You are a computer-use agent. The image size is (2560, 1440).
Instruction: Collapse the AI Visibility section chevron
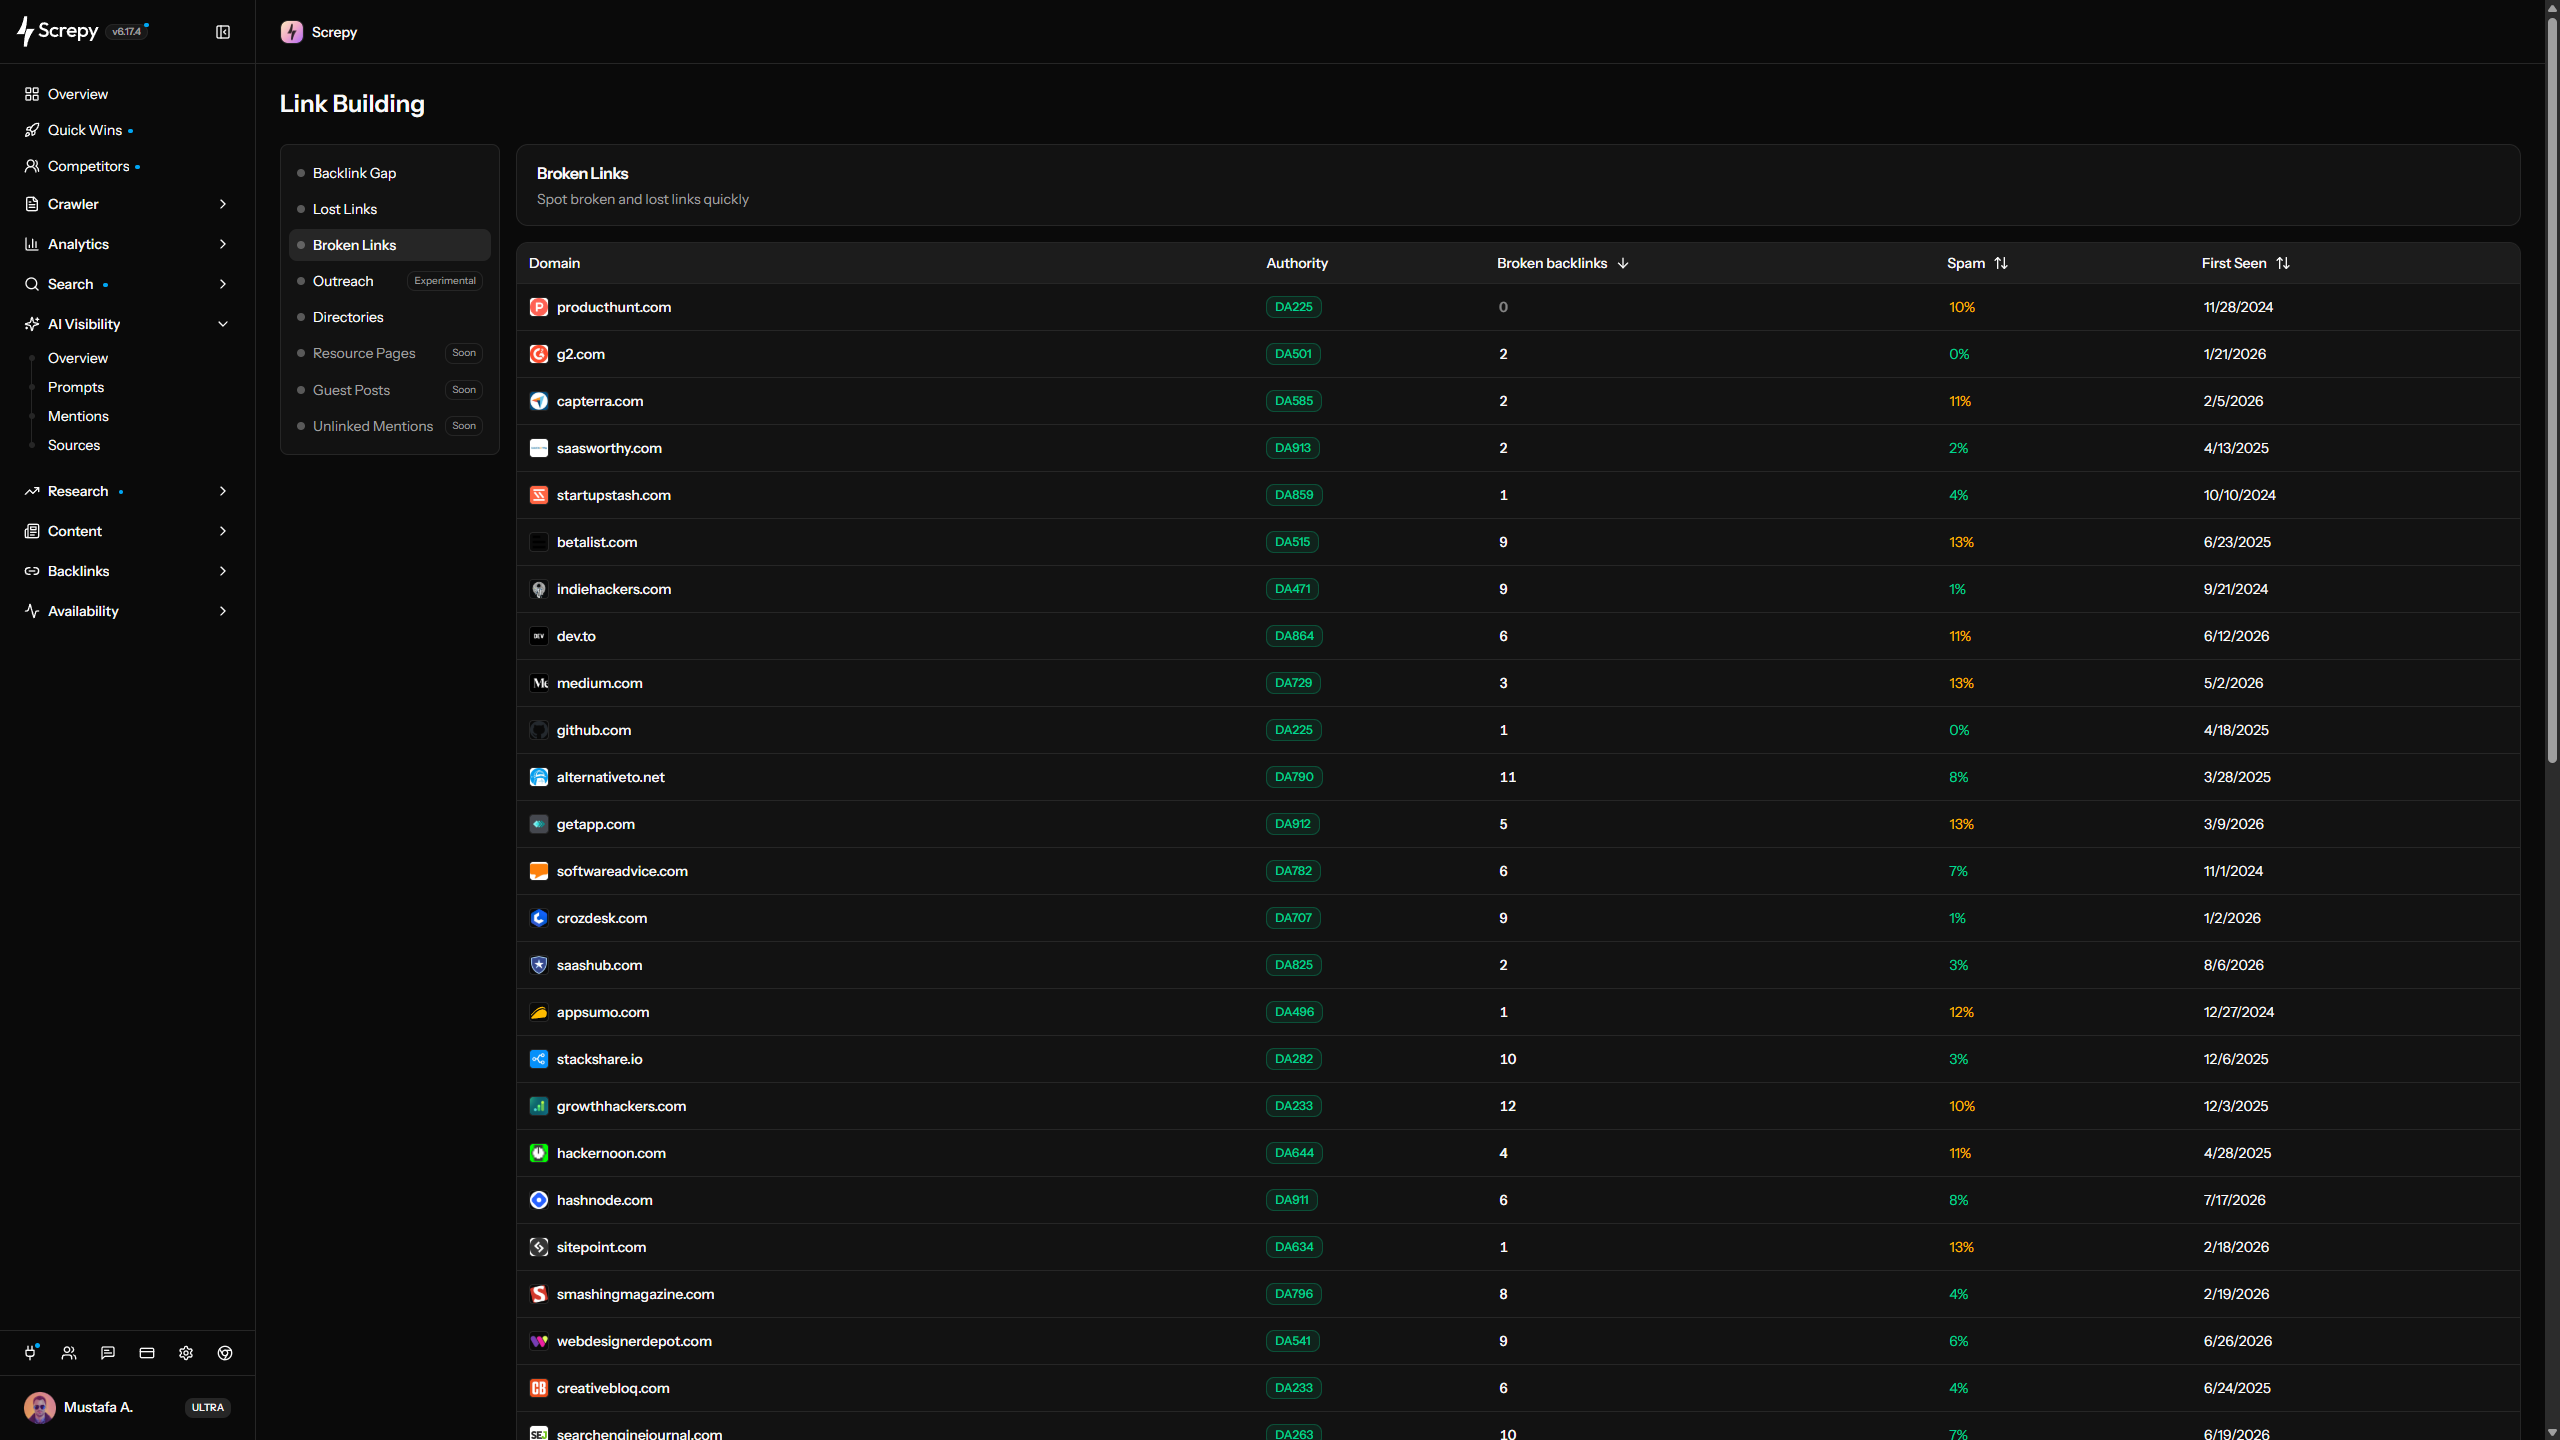pyautogui.click(x=223, y=324)
